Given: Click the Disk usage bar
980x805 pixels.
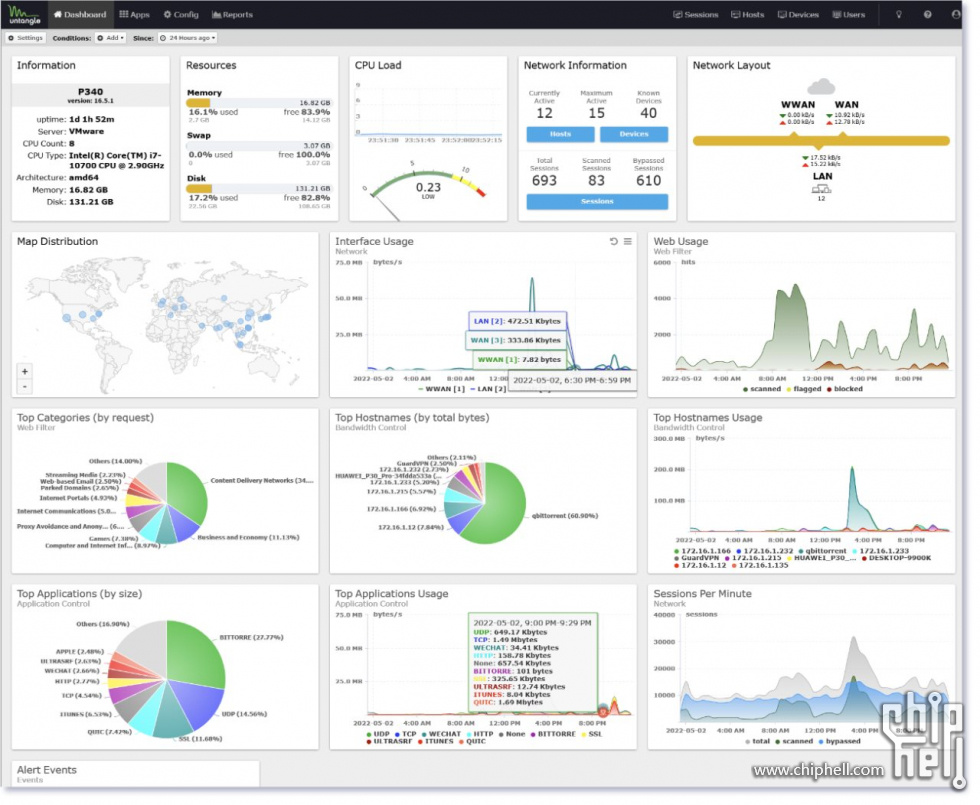Looking at the screenshot, I should tap(259, 188).
